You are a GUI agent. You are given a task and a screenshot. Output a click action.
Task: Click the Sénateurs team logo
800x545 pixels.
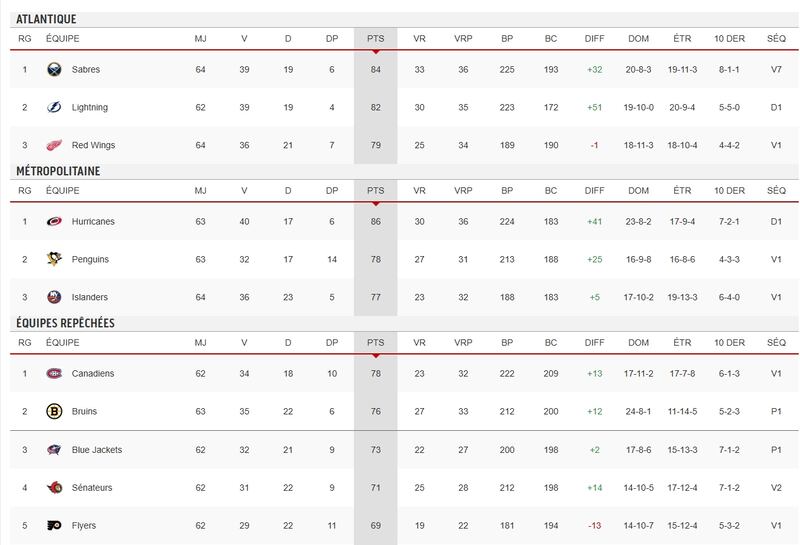pyautogui.click(x=54, y=488)
